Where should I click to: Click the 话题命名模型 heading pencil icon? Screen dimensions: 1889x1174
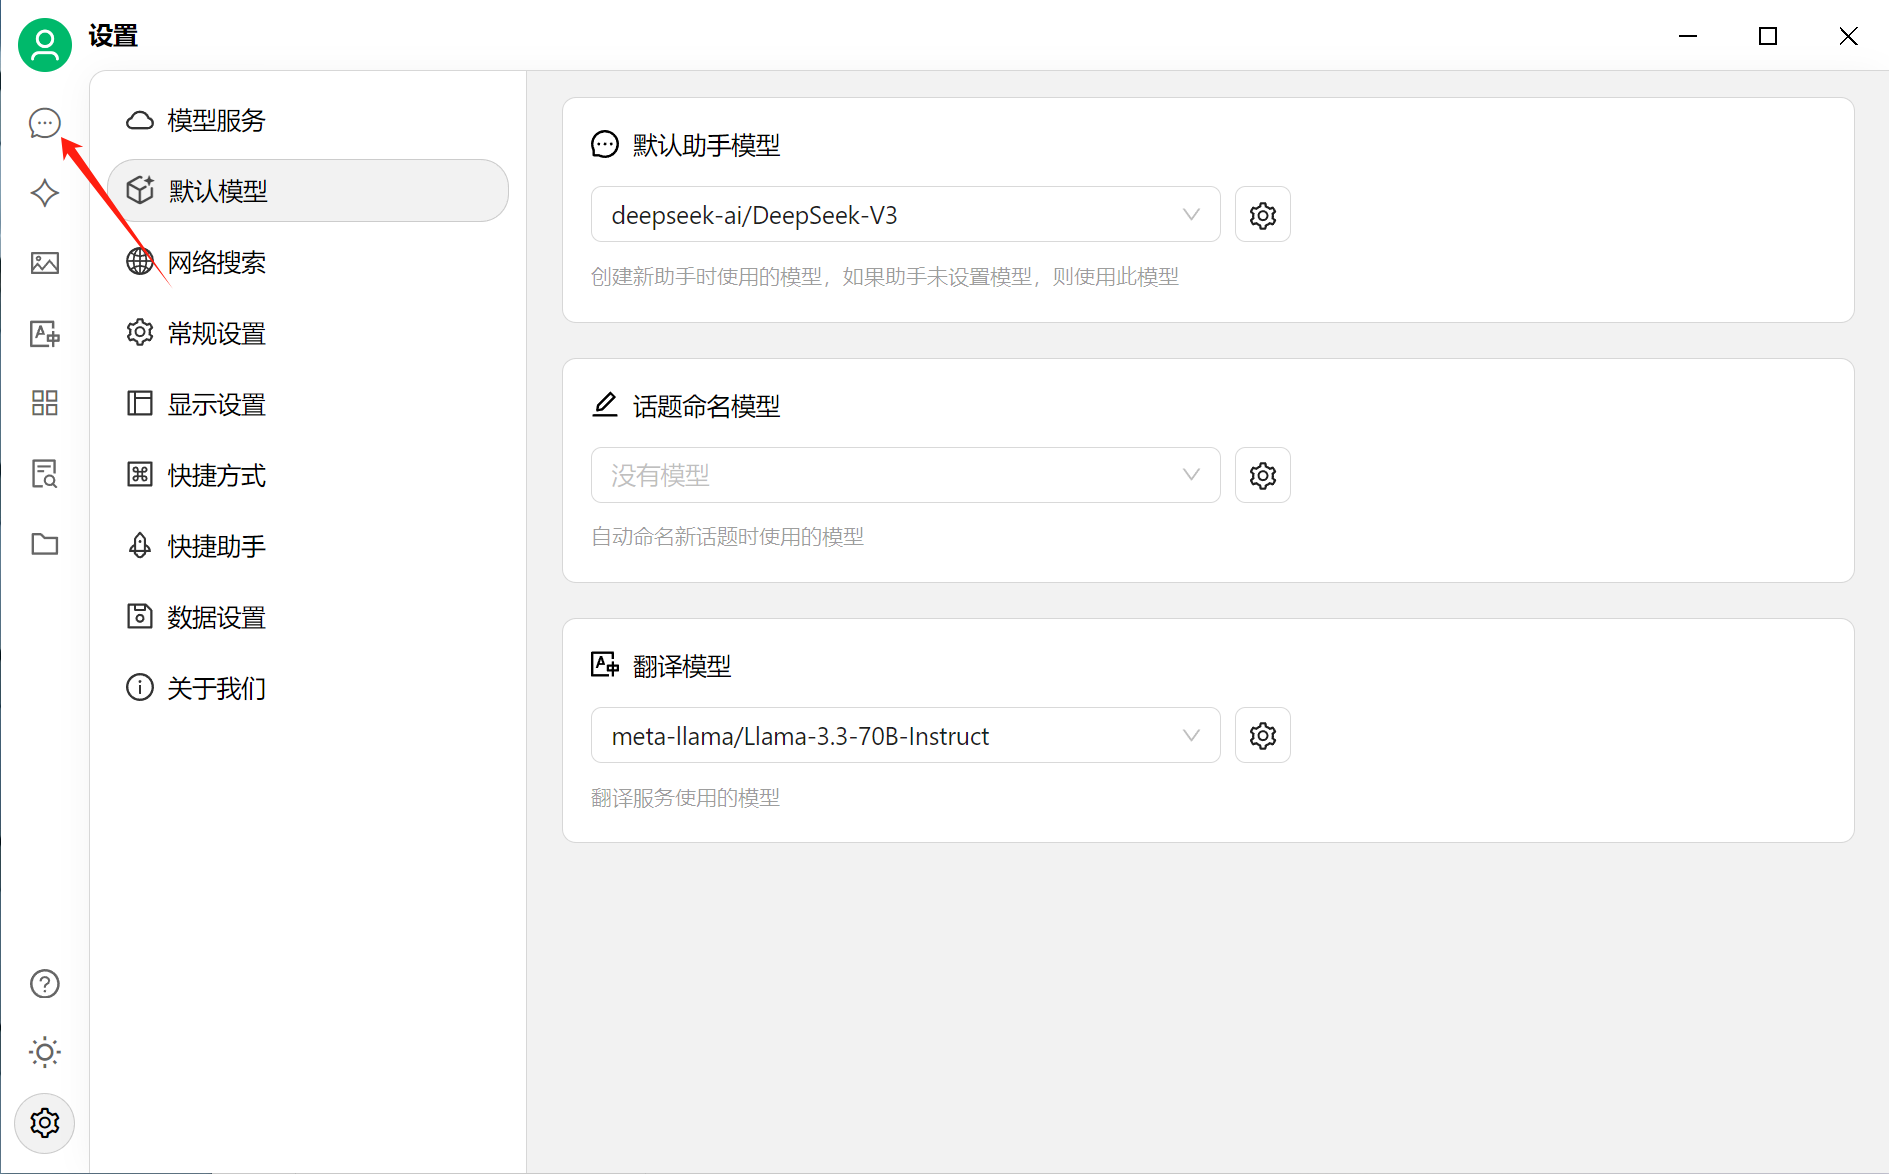(605, 405)
